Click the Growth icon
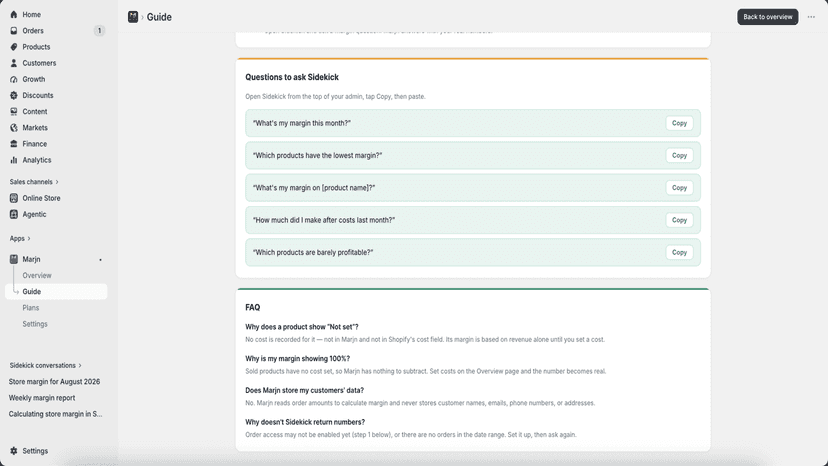 14,79
